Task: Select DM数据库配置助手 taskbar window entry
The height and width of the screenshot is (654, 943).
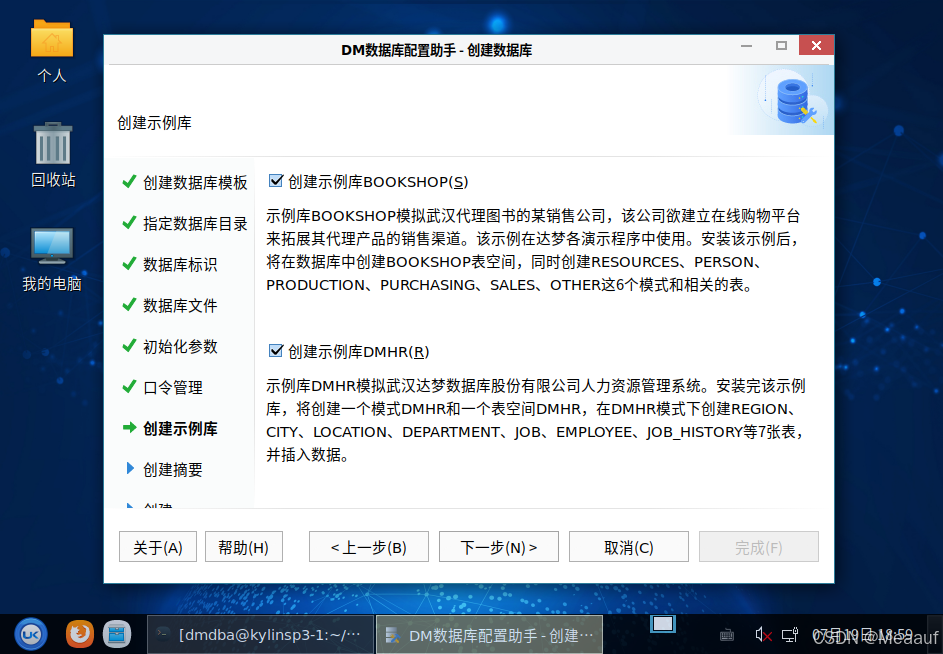Action: point(490,635)
